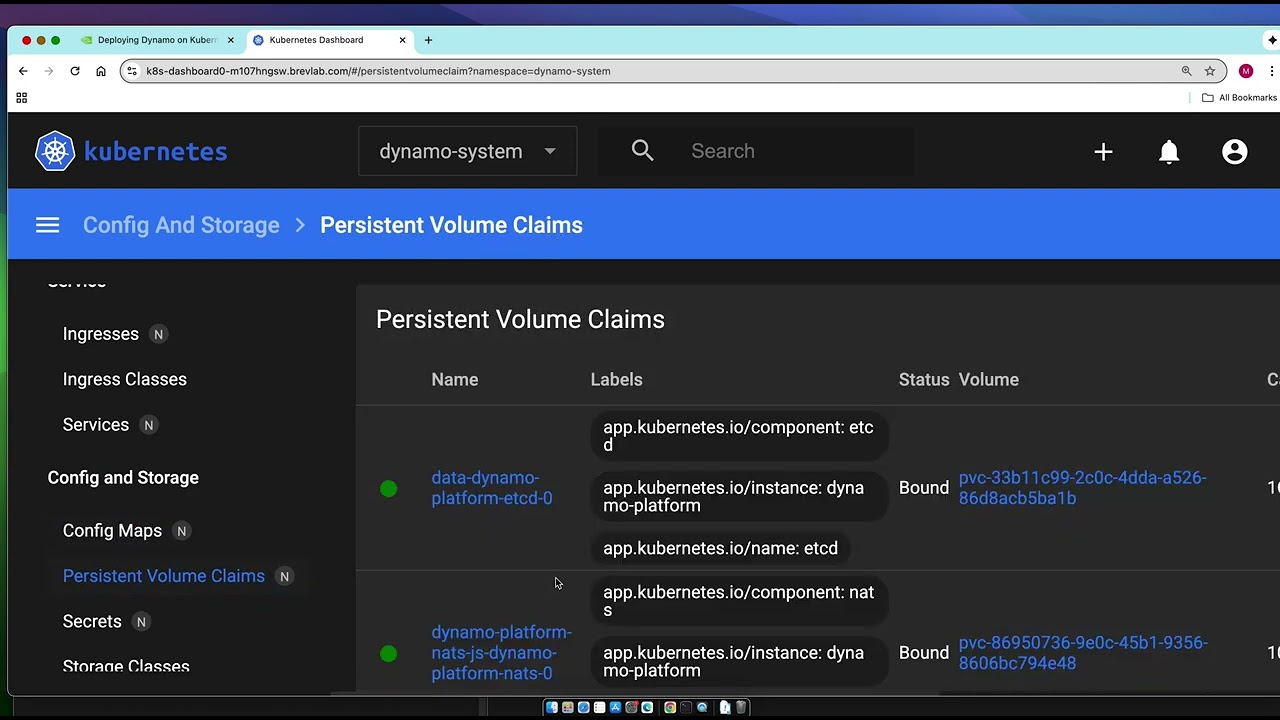The image size is (1280, 720).
Task: Open the dynamo-system namespace dropdown
Action: (467, 151)
